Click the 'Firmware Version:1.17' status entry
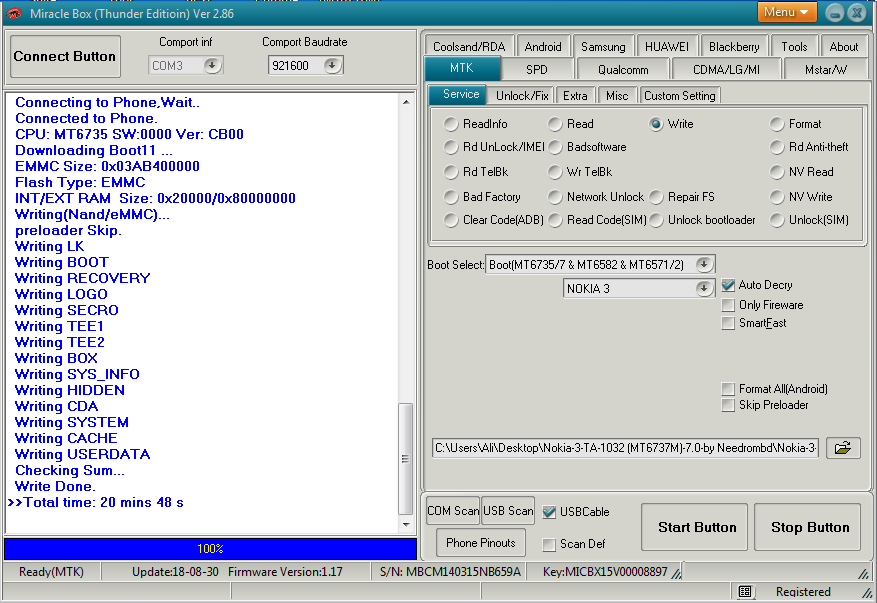The height and width of the screenshot is (603, 877). [285, 572]
